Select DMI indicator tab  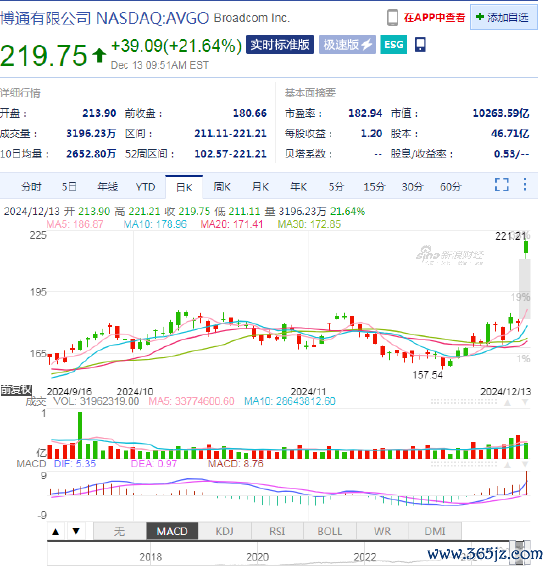click(435, 531)
